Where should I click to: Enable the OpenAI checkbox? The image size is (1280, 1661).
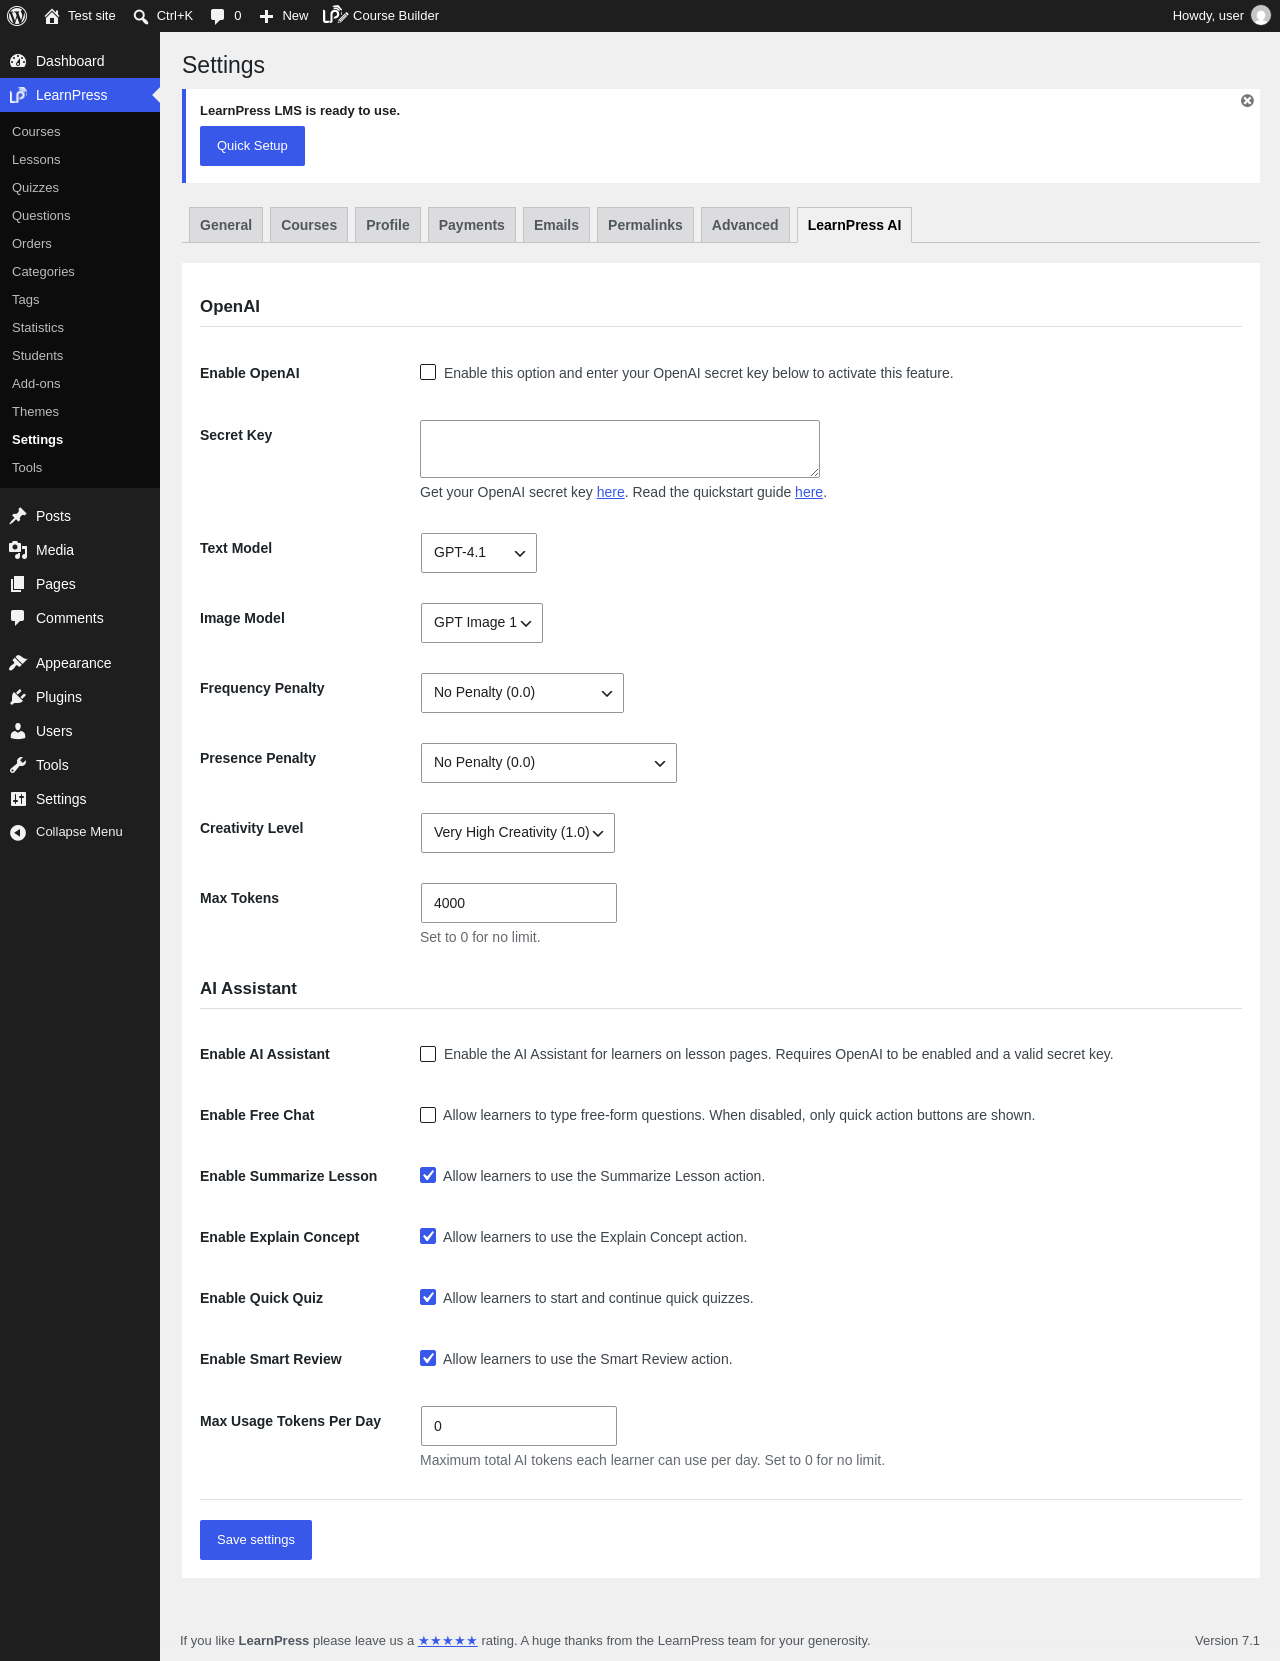click(x=428, y=372)
